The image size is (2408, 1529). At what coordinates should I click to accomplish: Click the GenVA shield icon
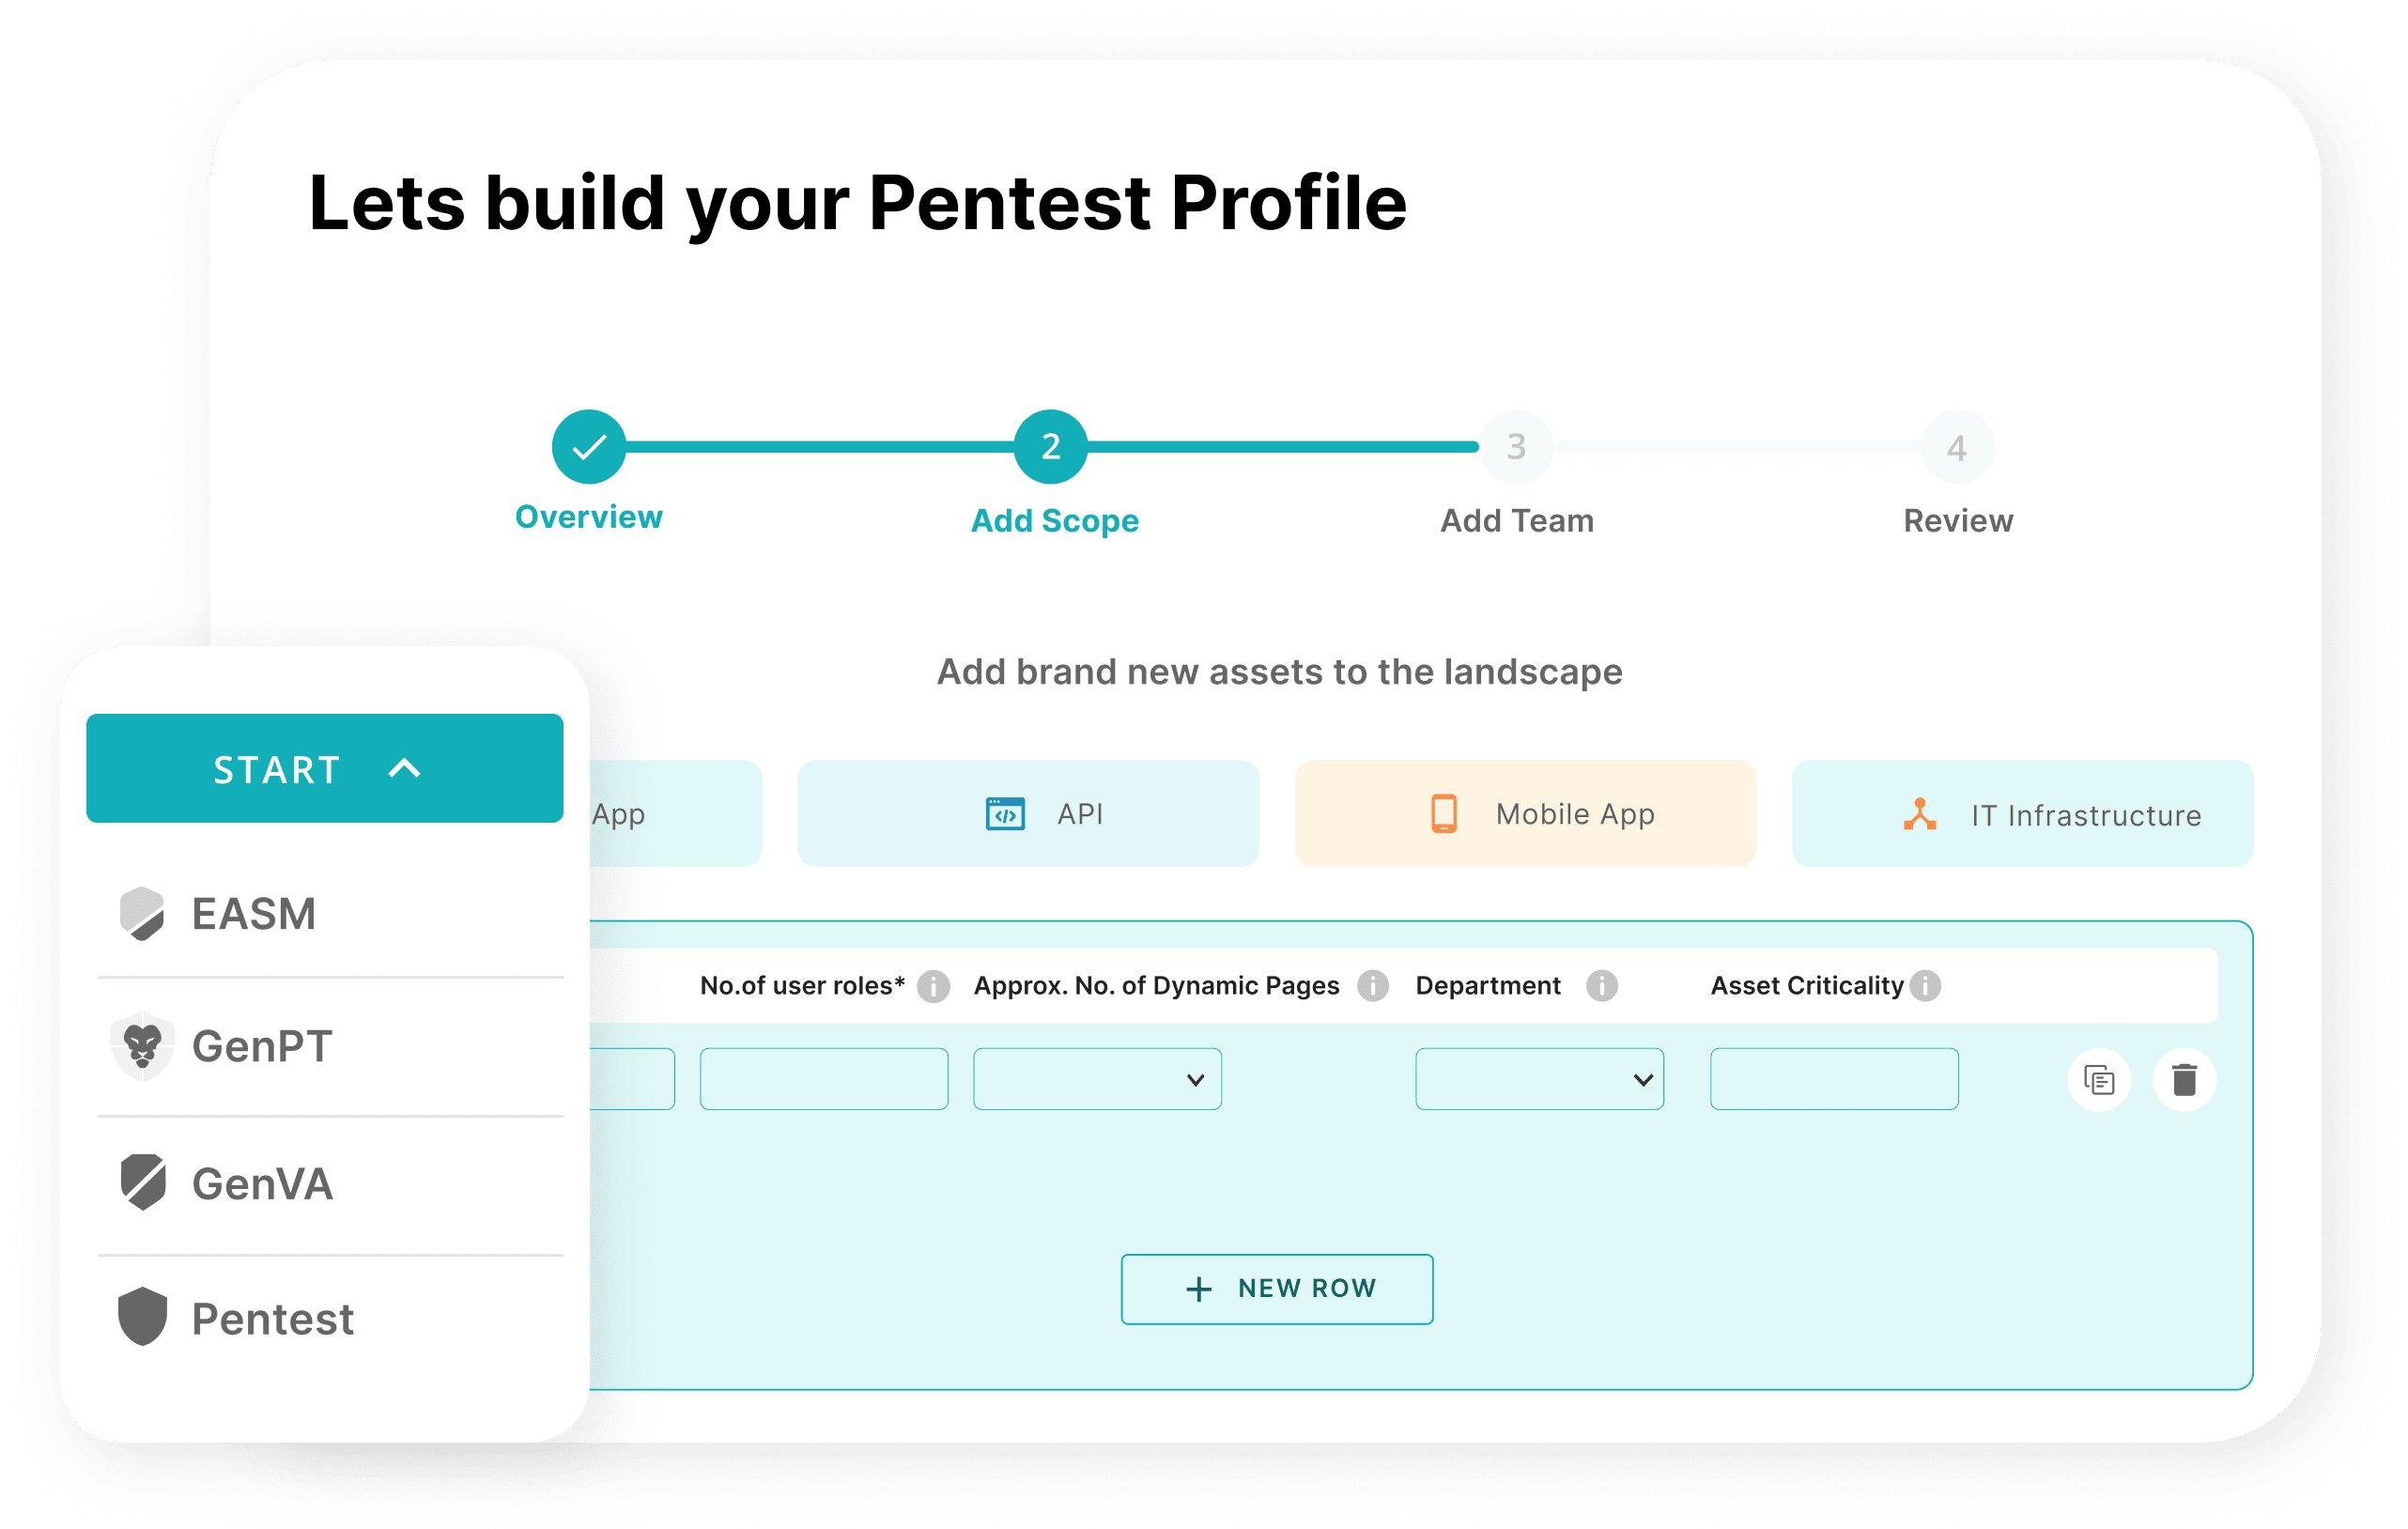click(143, 1183)
